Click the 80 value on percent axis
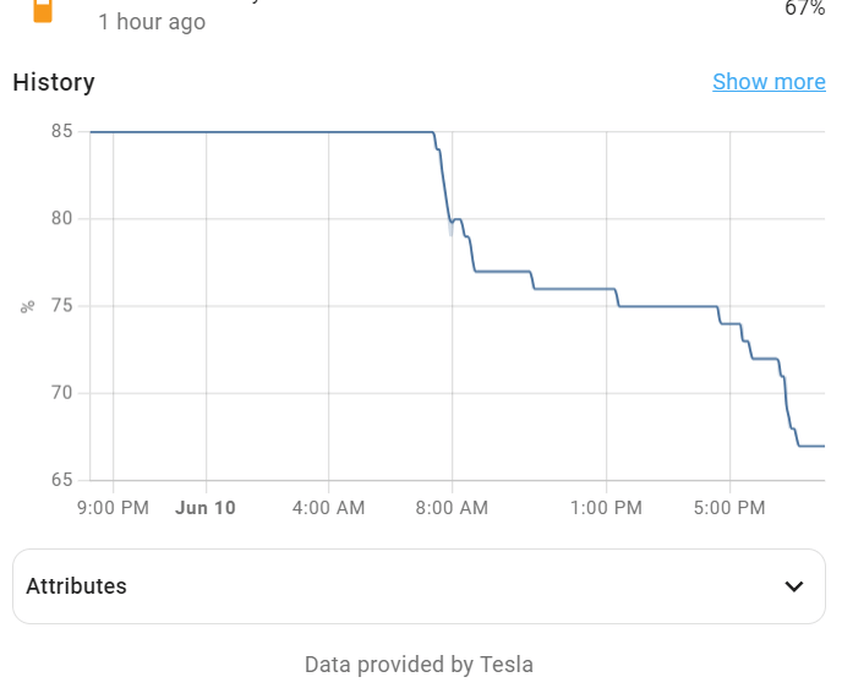This screenshot has height=688, width=842. coord(62,218)
